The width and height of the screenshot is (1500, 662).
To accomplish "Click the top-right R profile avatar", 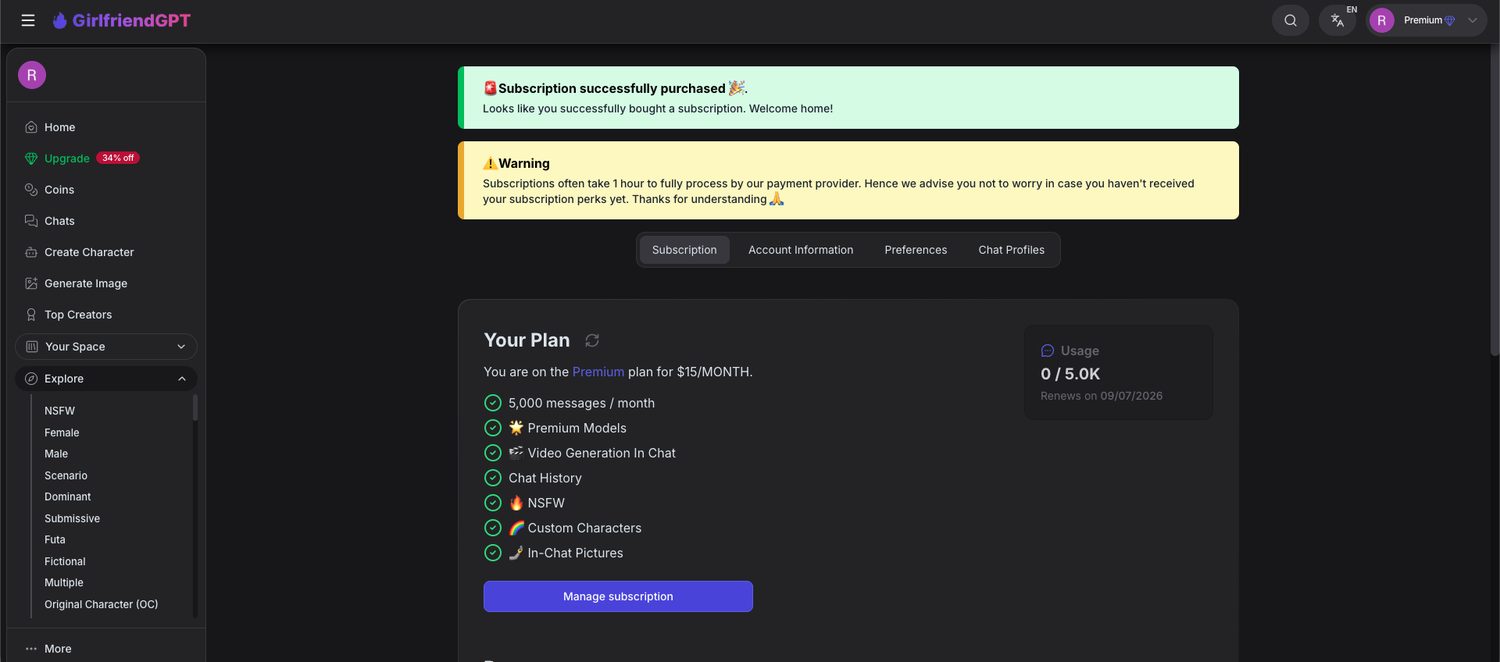I will pos(1382,20).
